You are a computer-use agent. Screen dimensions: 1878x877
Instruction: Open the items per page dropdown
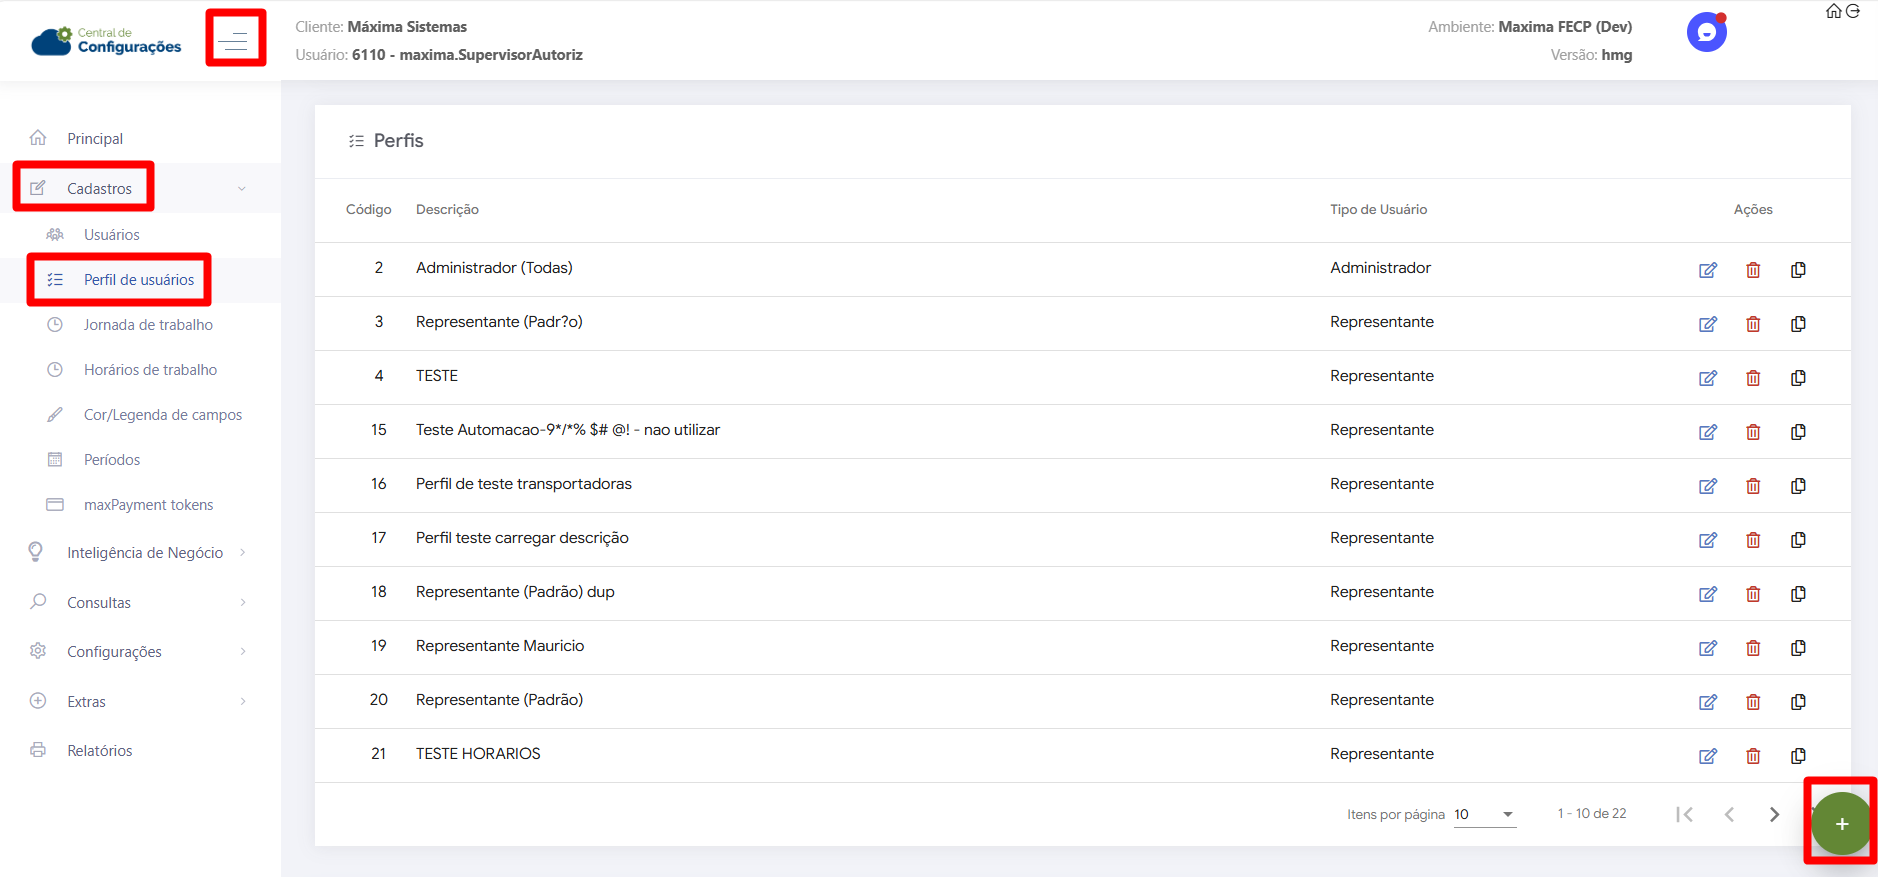coord(1485,814)
